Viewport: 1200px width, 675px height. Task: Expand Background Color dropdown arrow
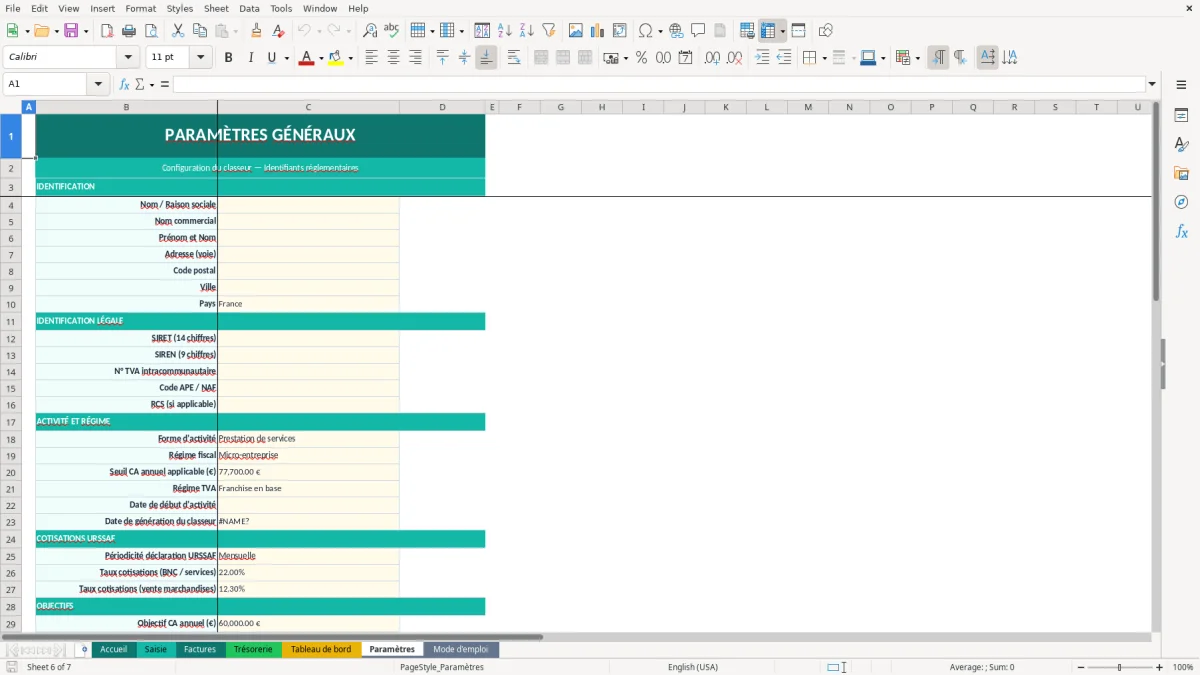click(349, 58)
